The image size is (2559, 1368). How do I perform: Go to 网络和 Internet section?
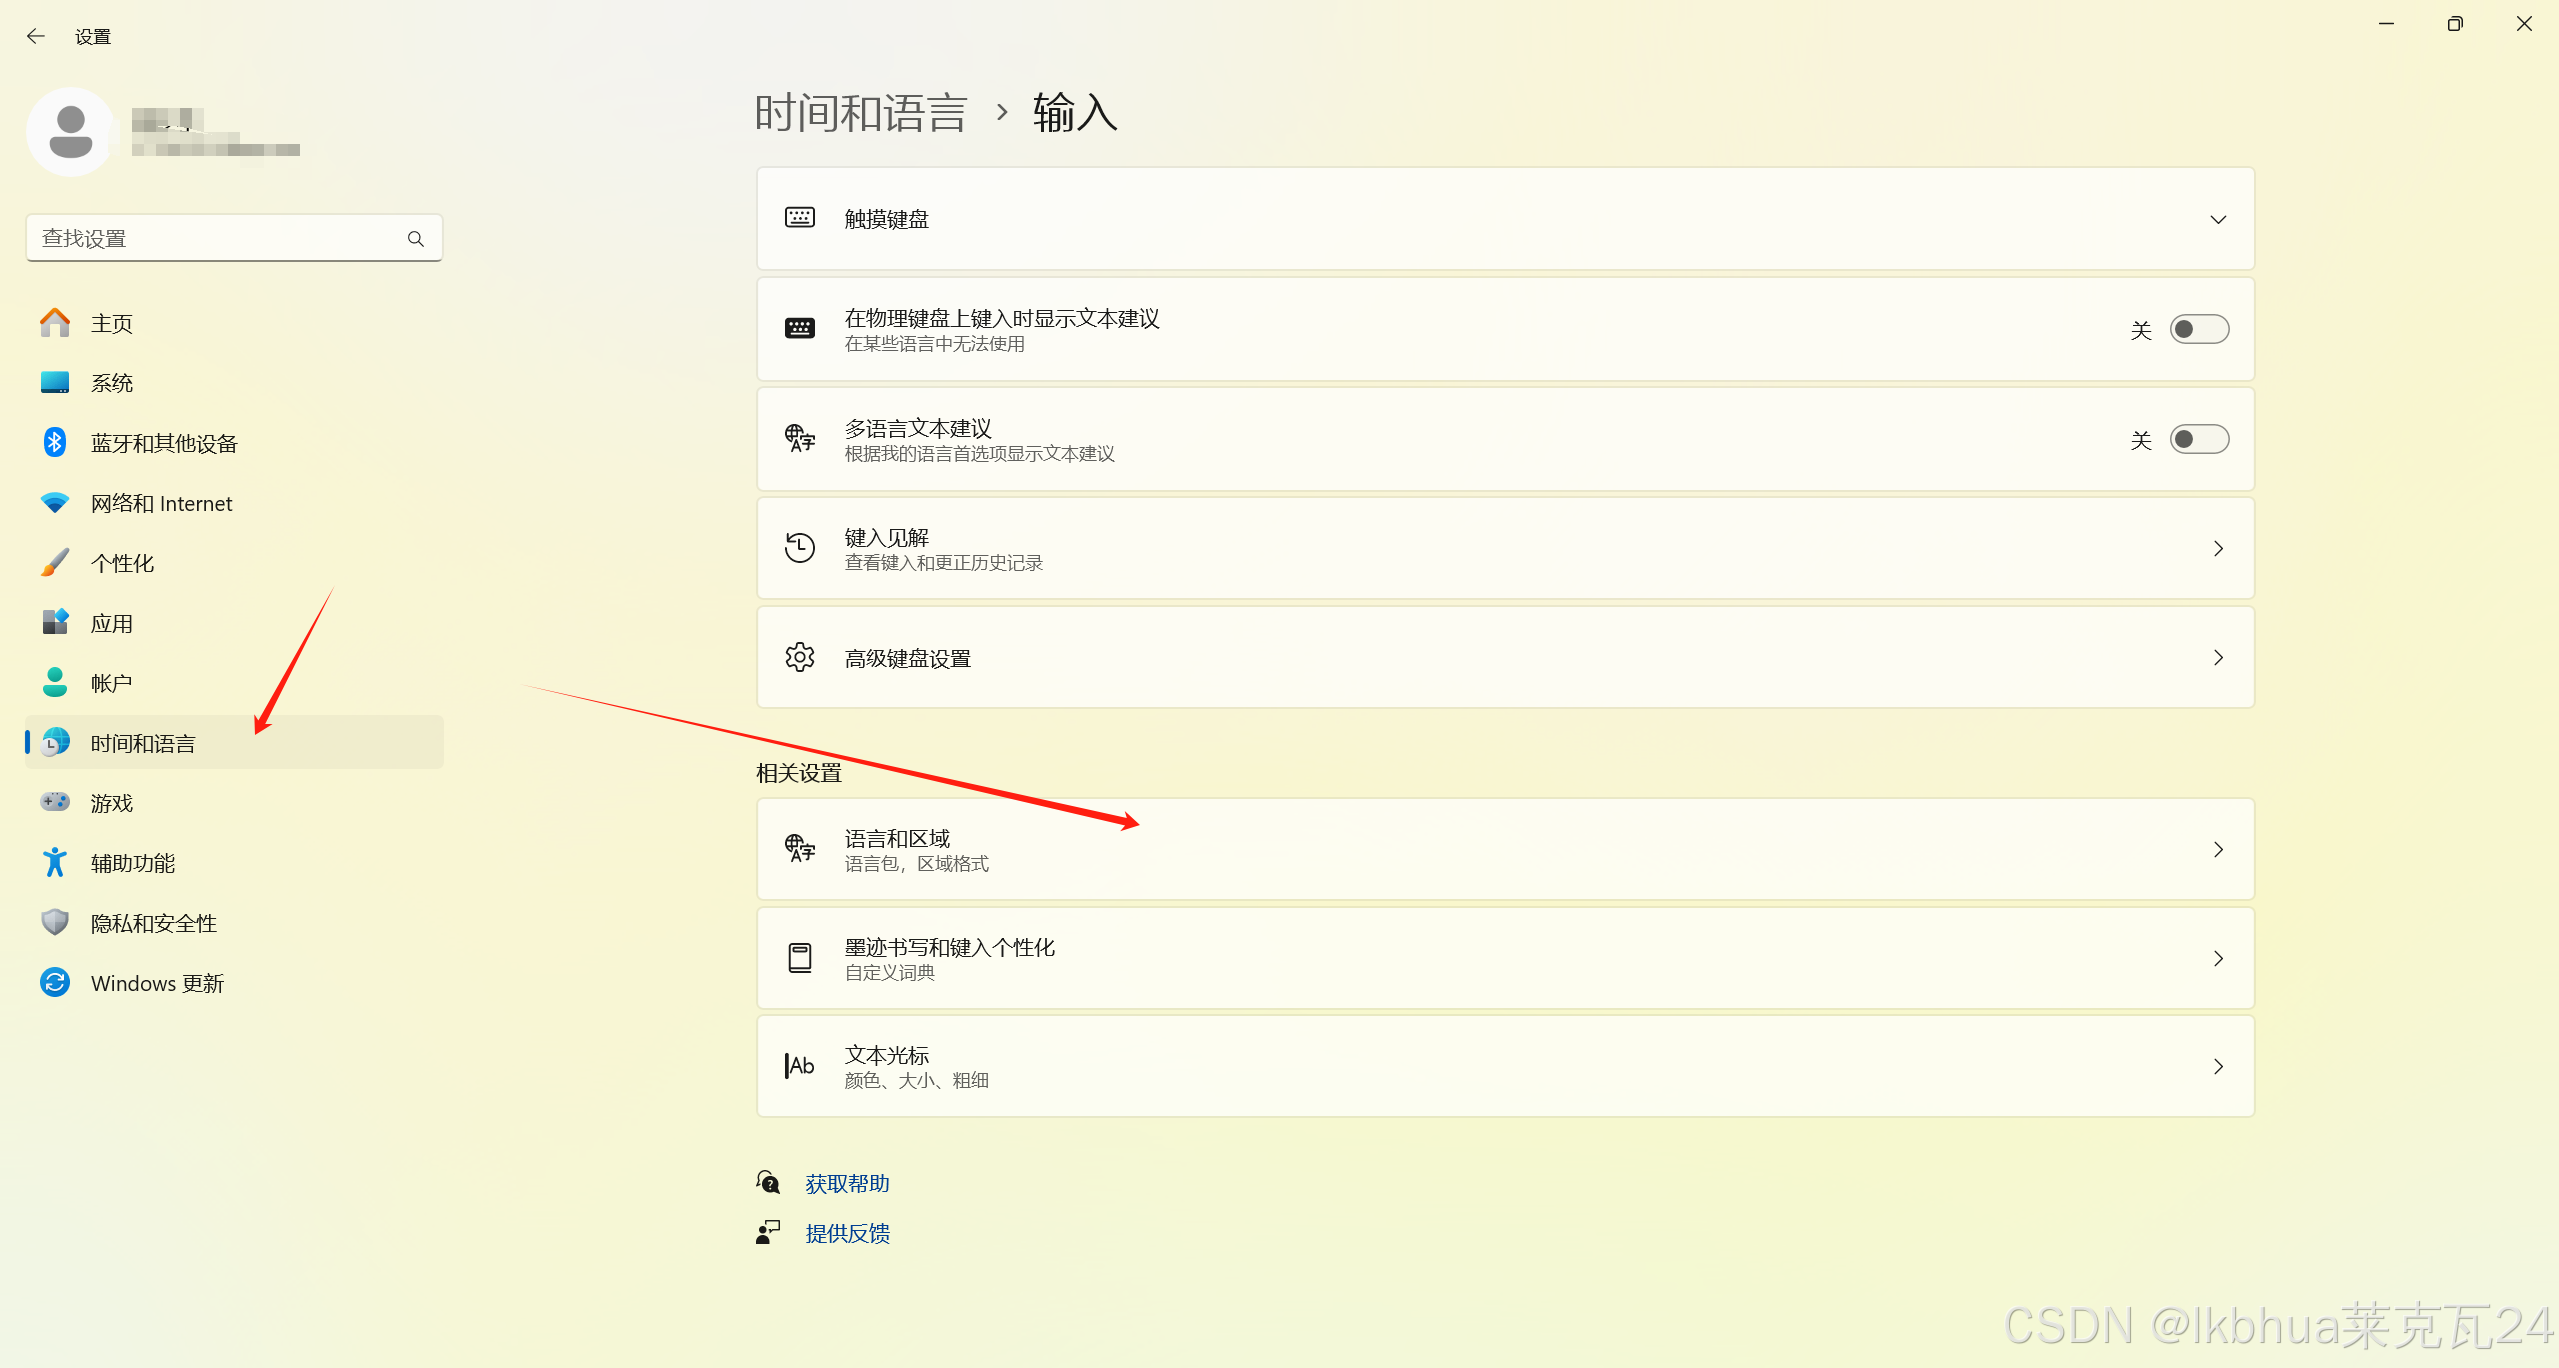click(161, 503)
